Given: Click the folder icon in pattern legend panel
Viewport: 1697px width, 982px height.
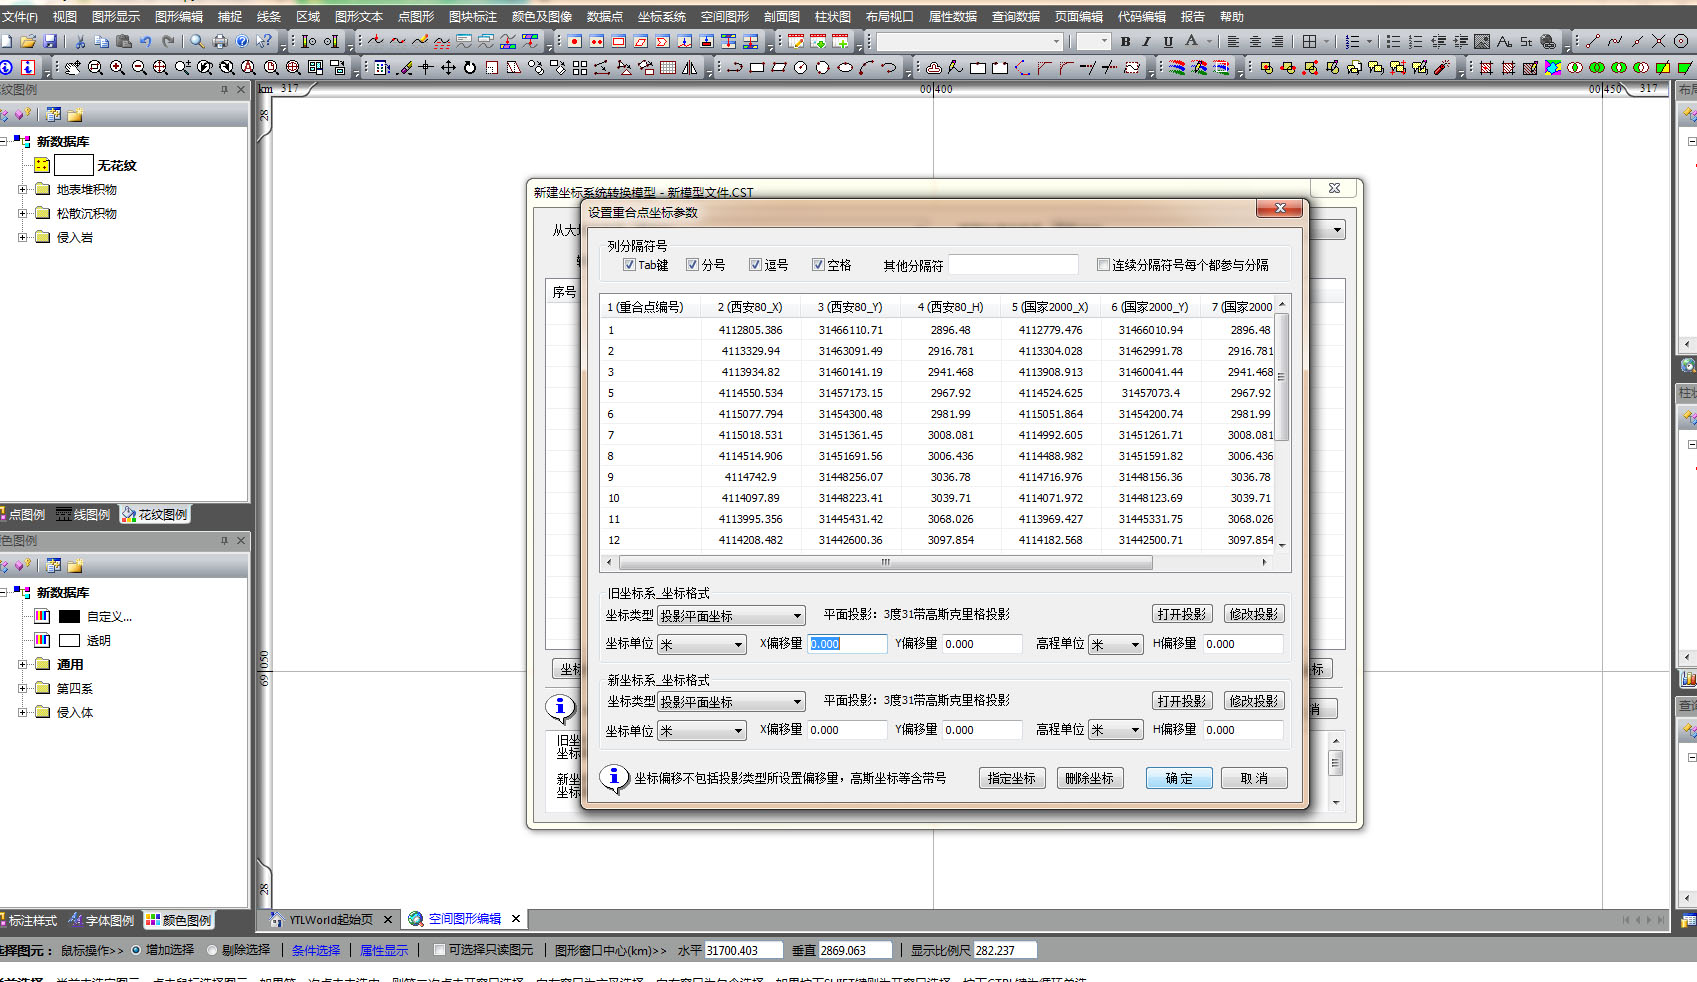Looking at the screenshot, I should click(75, 115).
